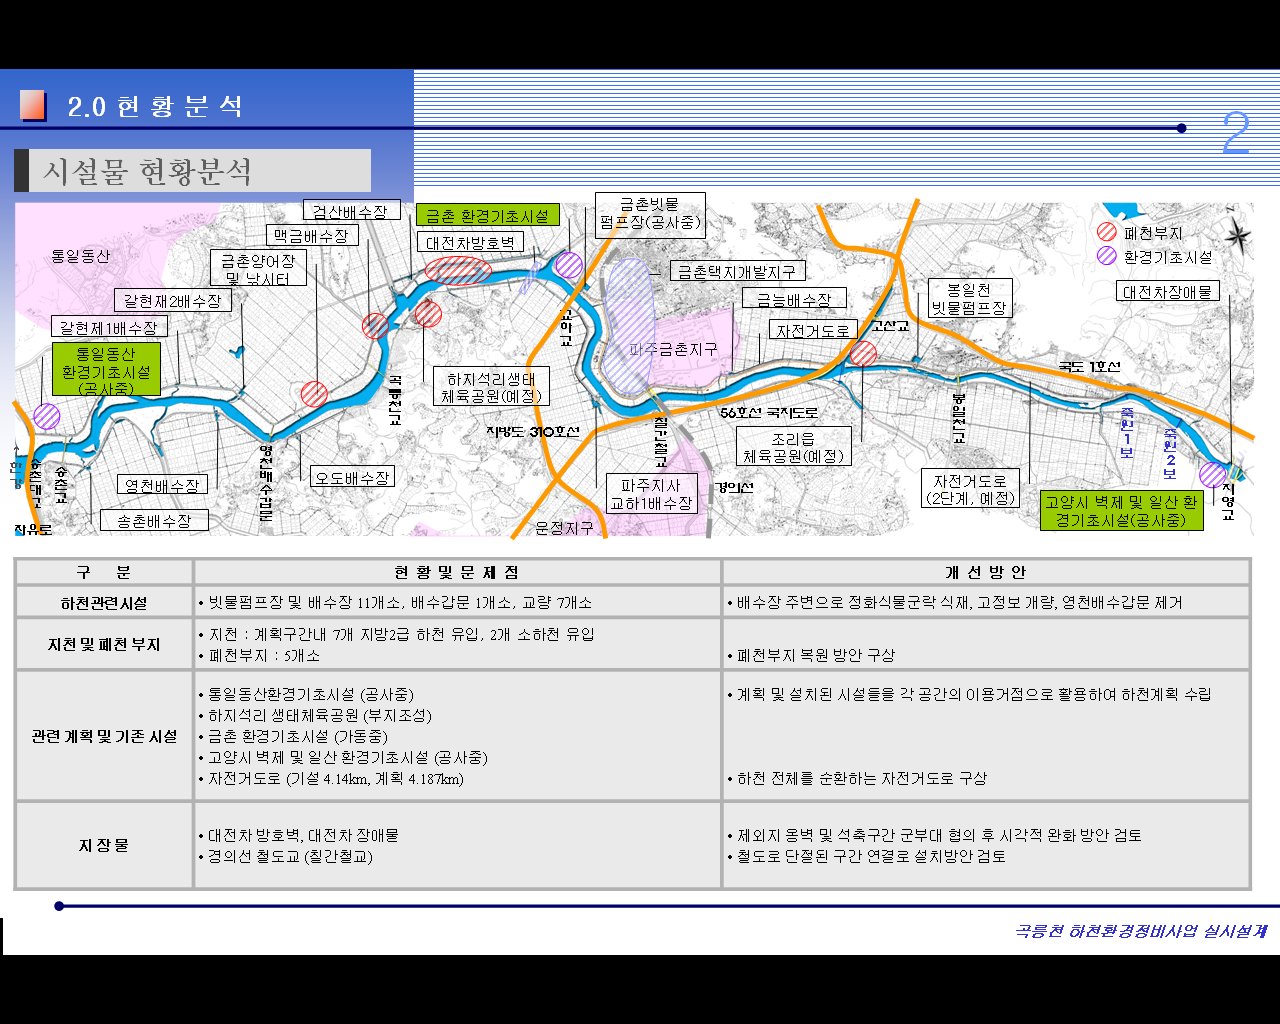Image resolution: width=1280 pixels, height=1024 pixels.
Task: Select the 봉일천 빗물펌프장 label box
Action: (969, 299)
